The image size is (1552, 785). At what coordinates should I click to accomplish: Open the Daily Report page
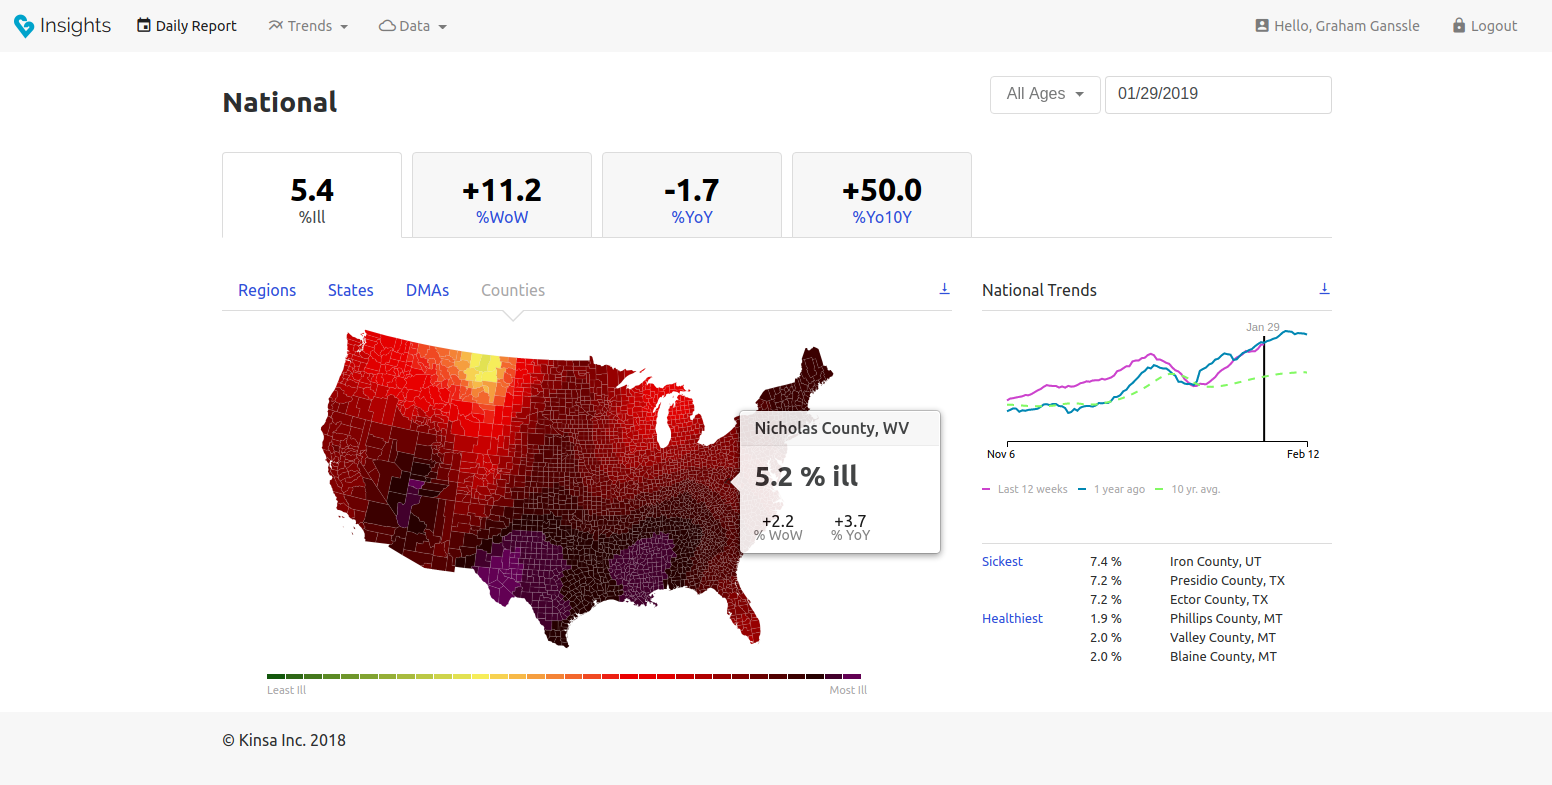pos(187,26)
